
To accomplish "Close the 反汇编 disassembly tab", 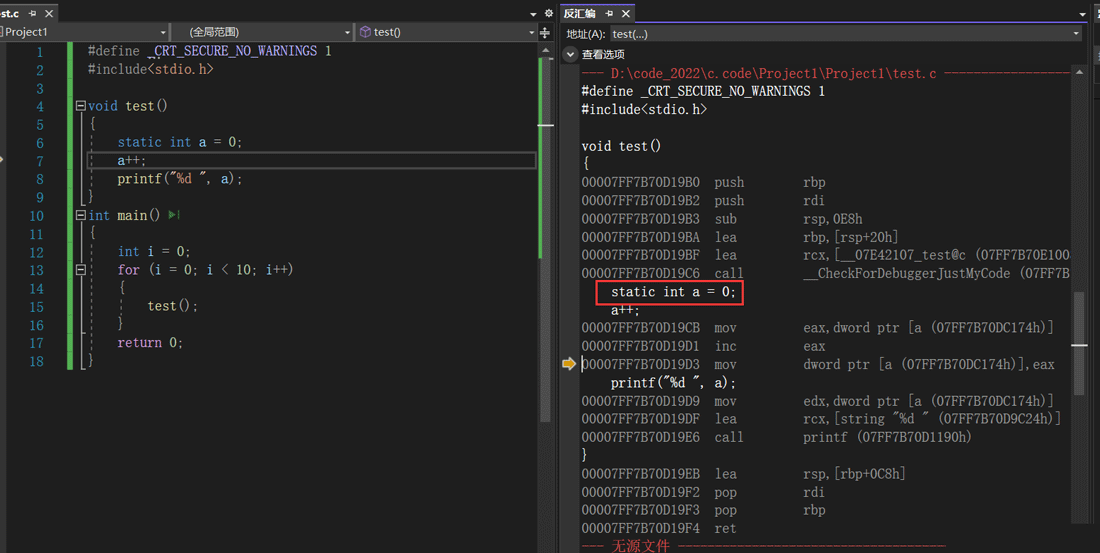I will [626, 13].
